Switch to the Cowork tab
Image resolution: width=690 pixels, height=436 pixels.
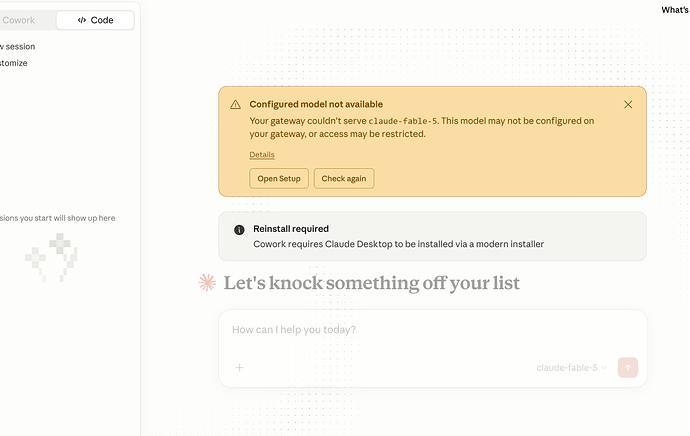coord(18,20)
